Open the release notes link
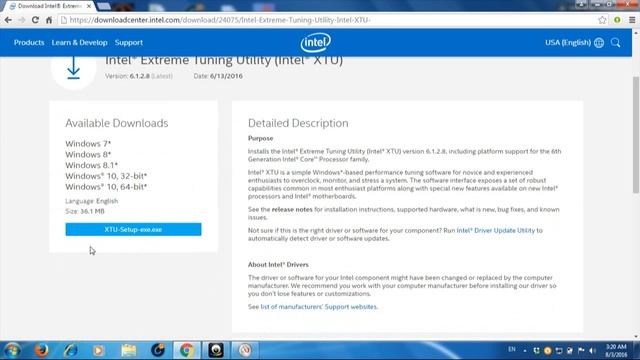 pos(292,209)
